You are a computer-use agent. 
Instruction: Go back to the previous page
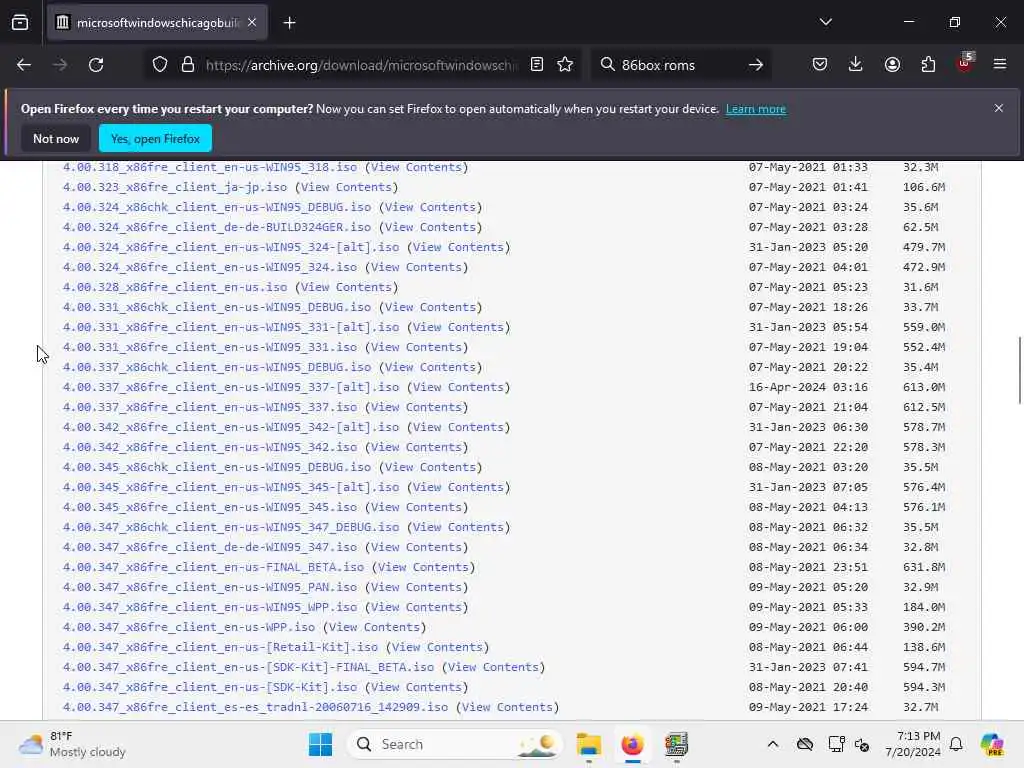[x=24, y=65]
